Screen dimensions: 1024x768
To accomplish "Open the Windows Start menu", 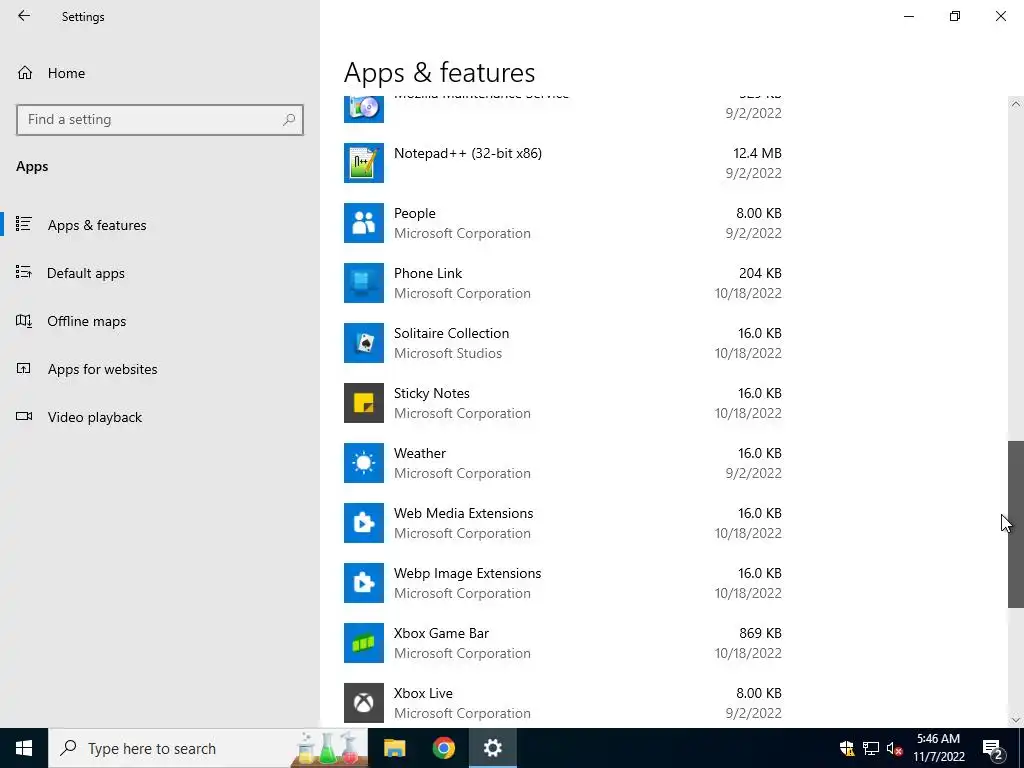I will point(24,748).
